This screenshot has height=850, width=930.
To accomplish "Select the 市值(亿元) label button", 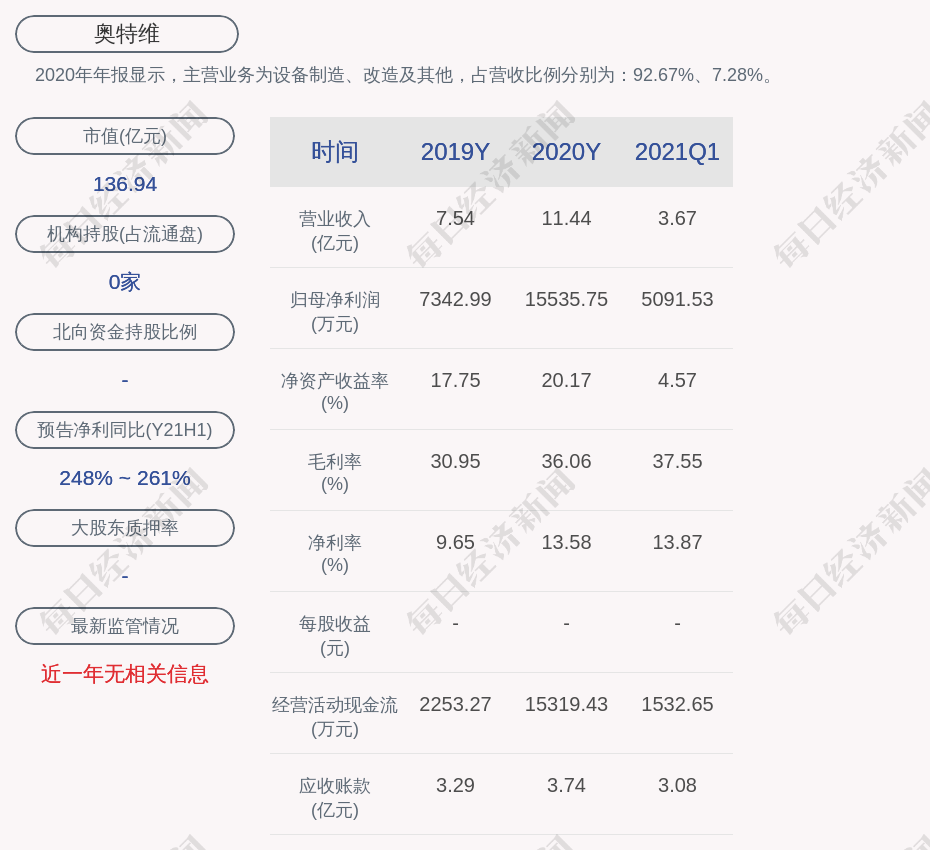I will (x=125, y=136).
